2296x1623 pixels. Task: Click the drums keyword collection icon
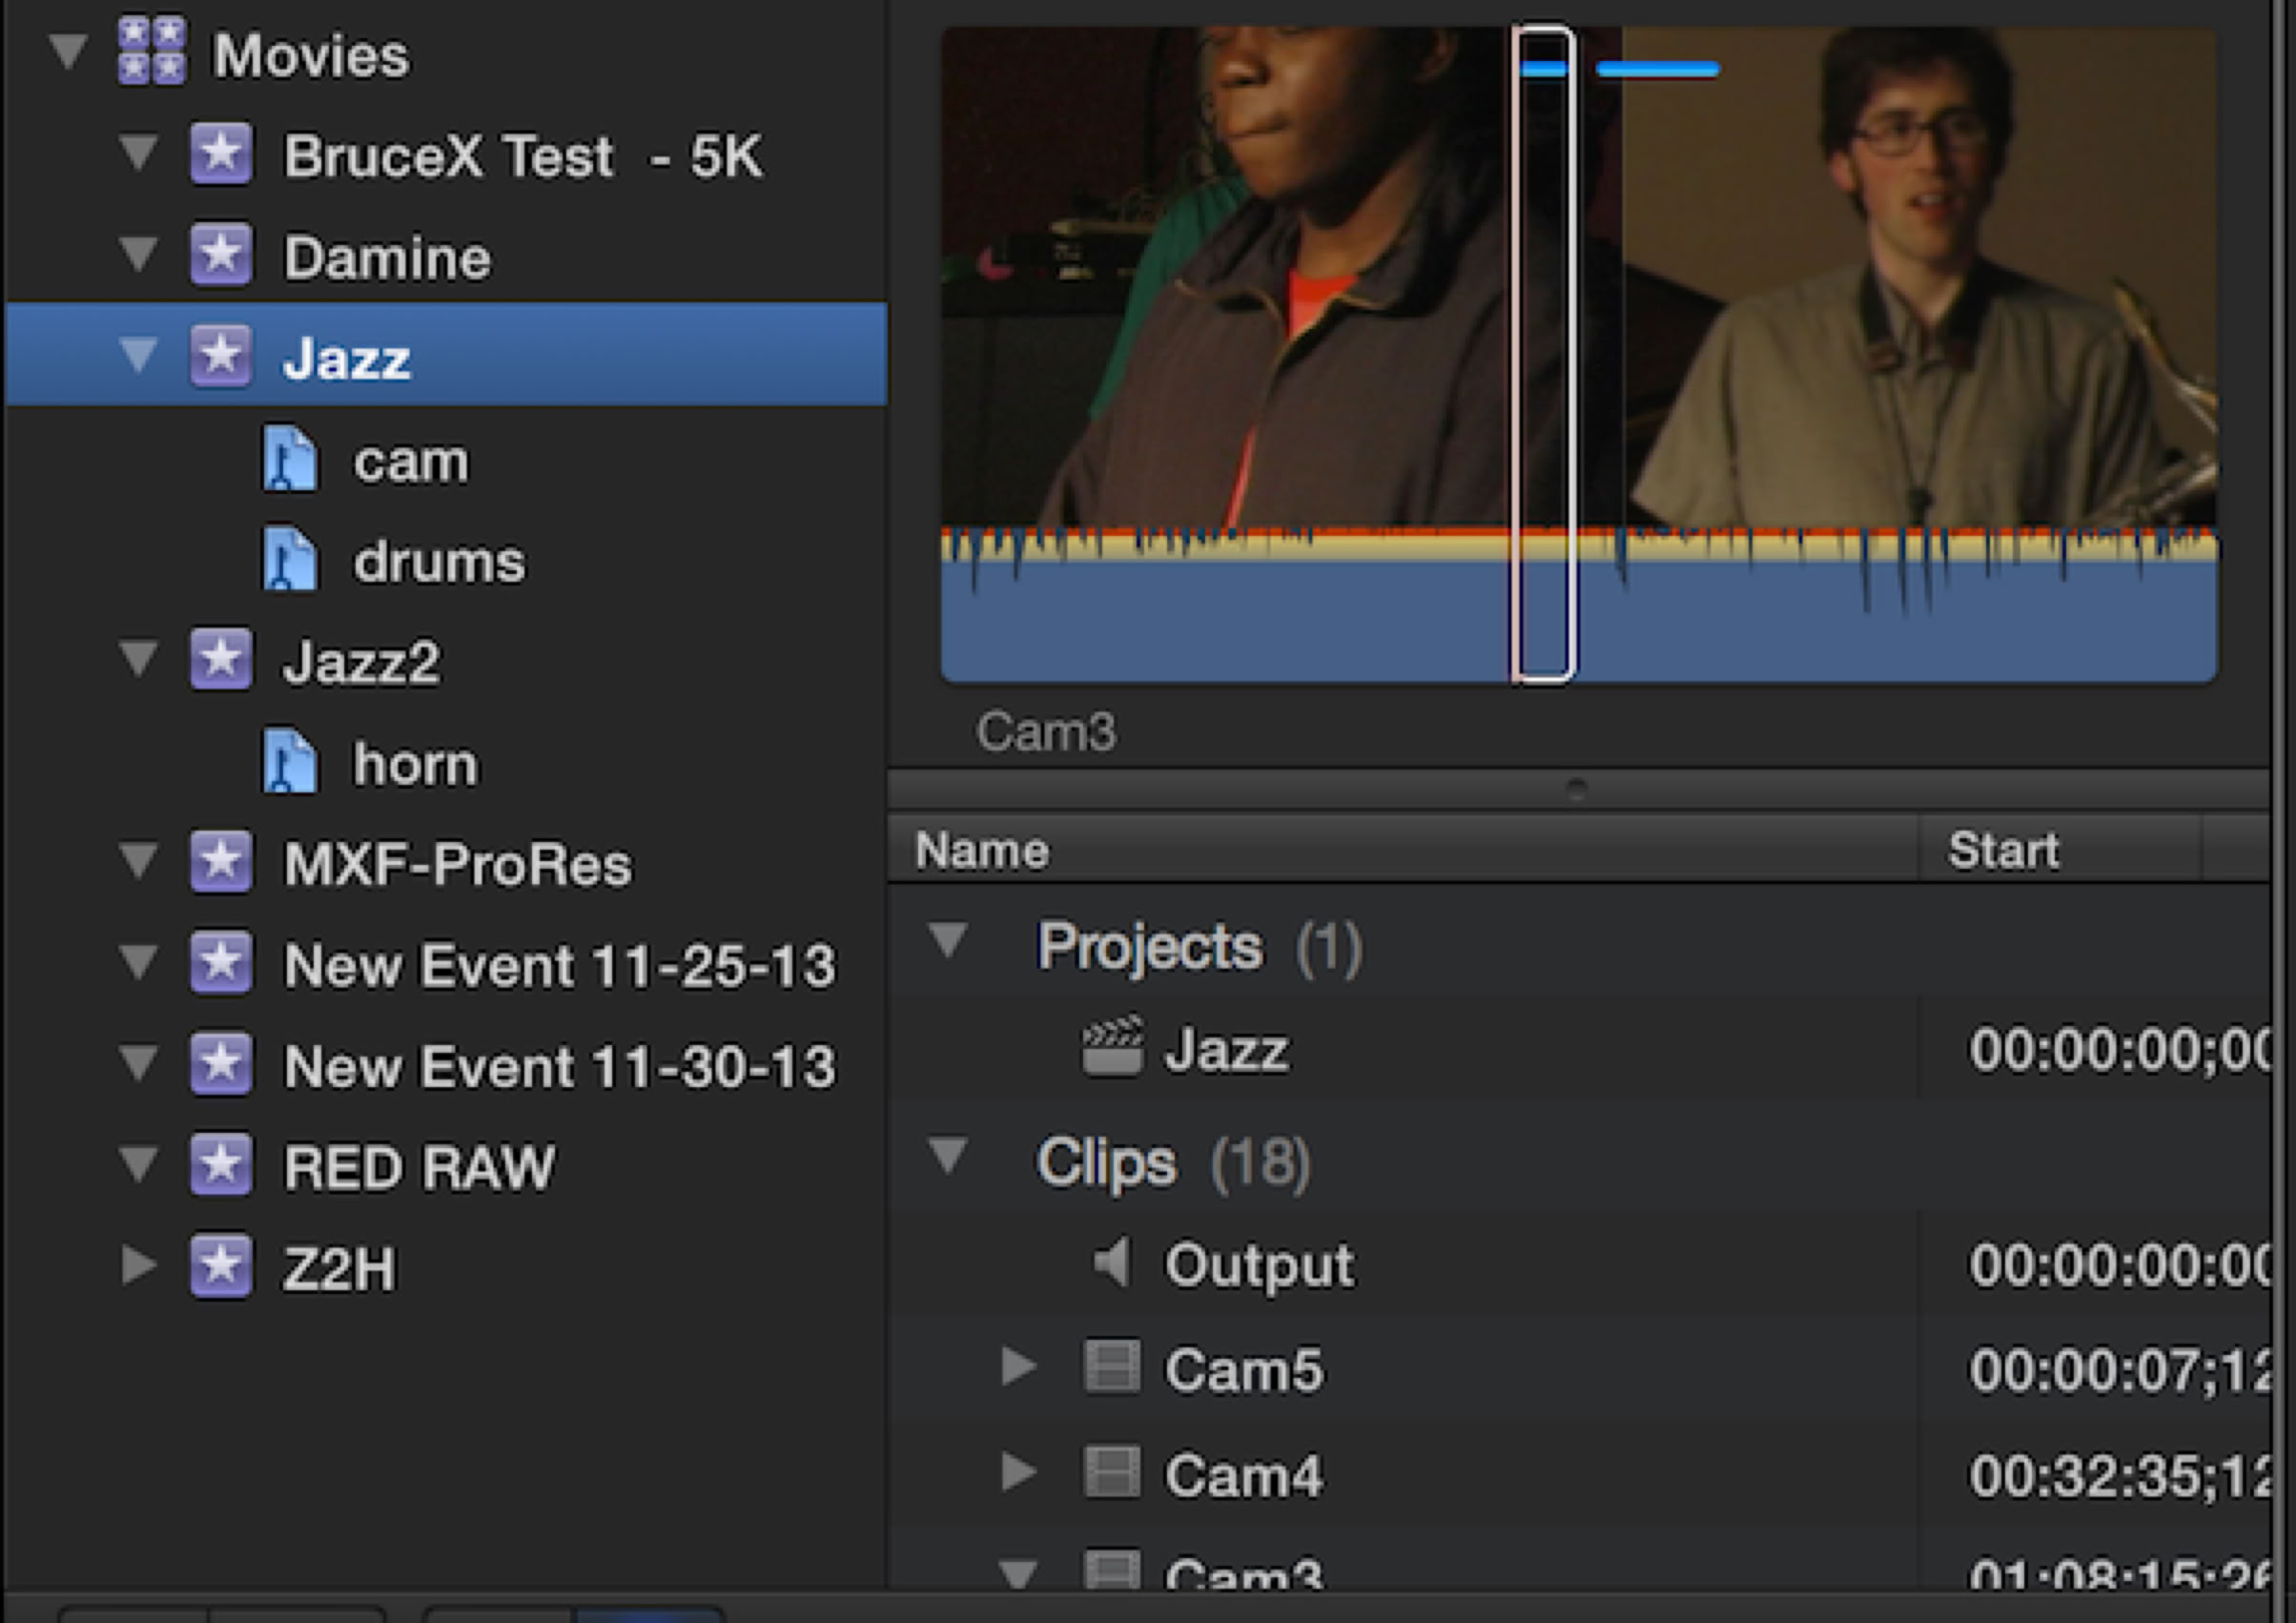pyautogui.click(x=290, y=560)
